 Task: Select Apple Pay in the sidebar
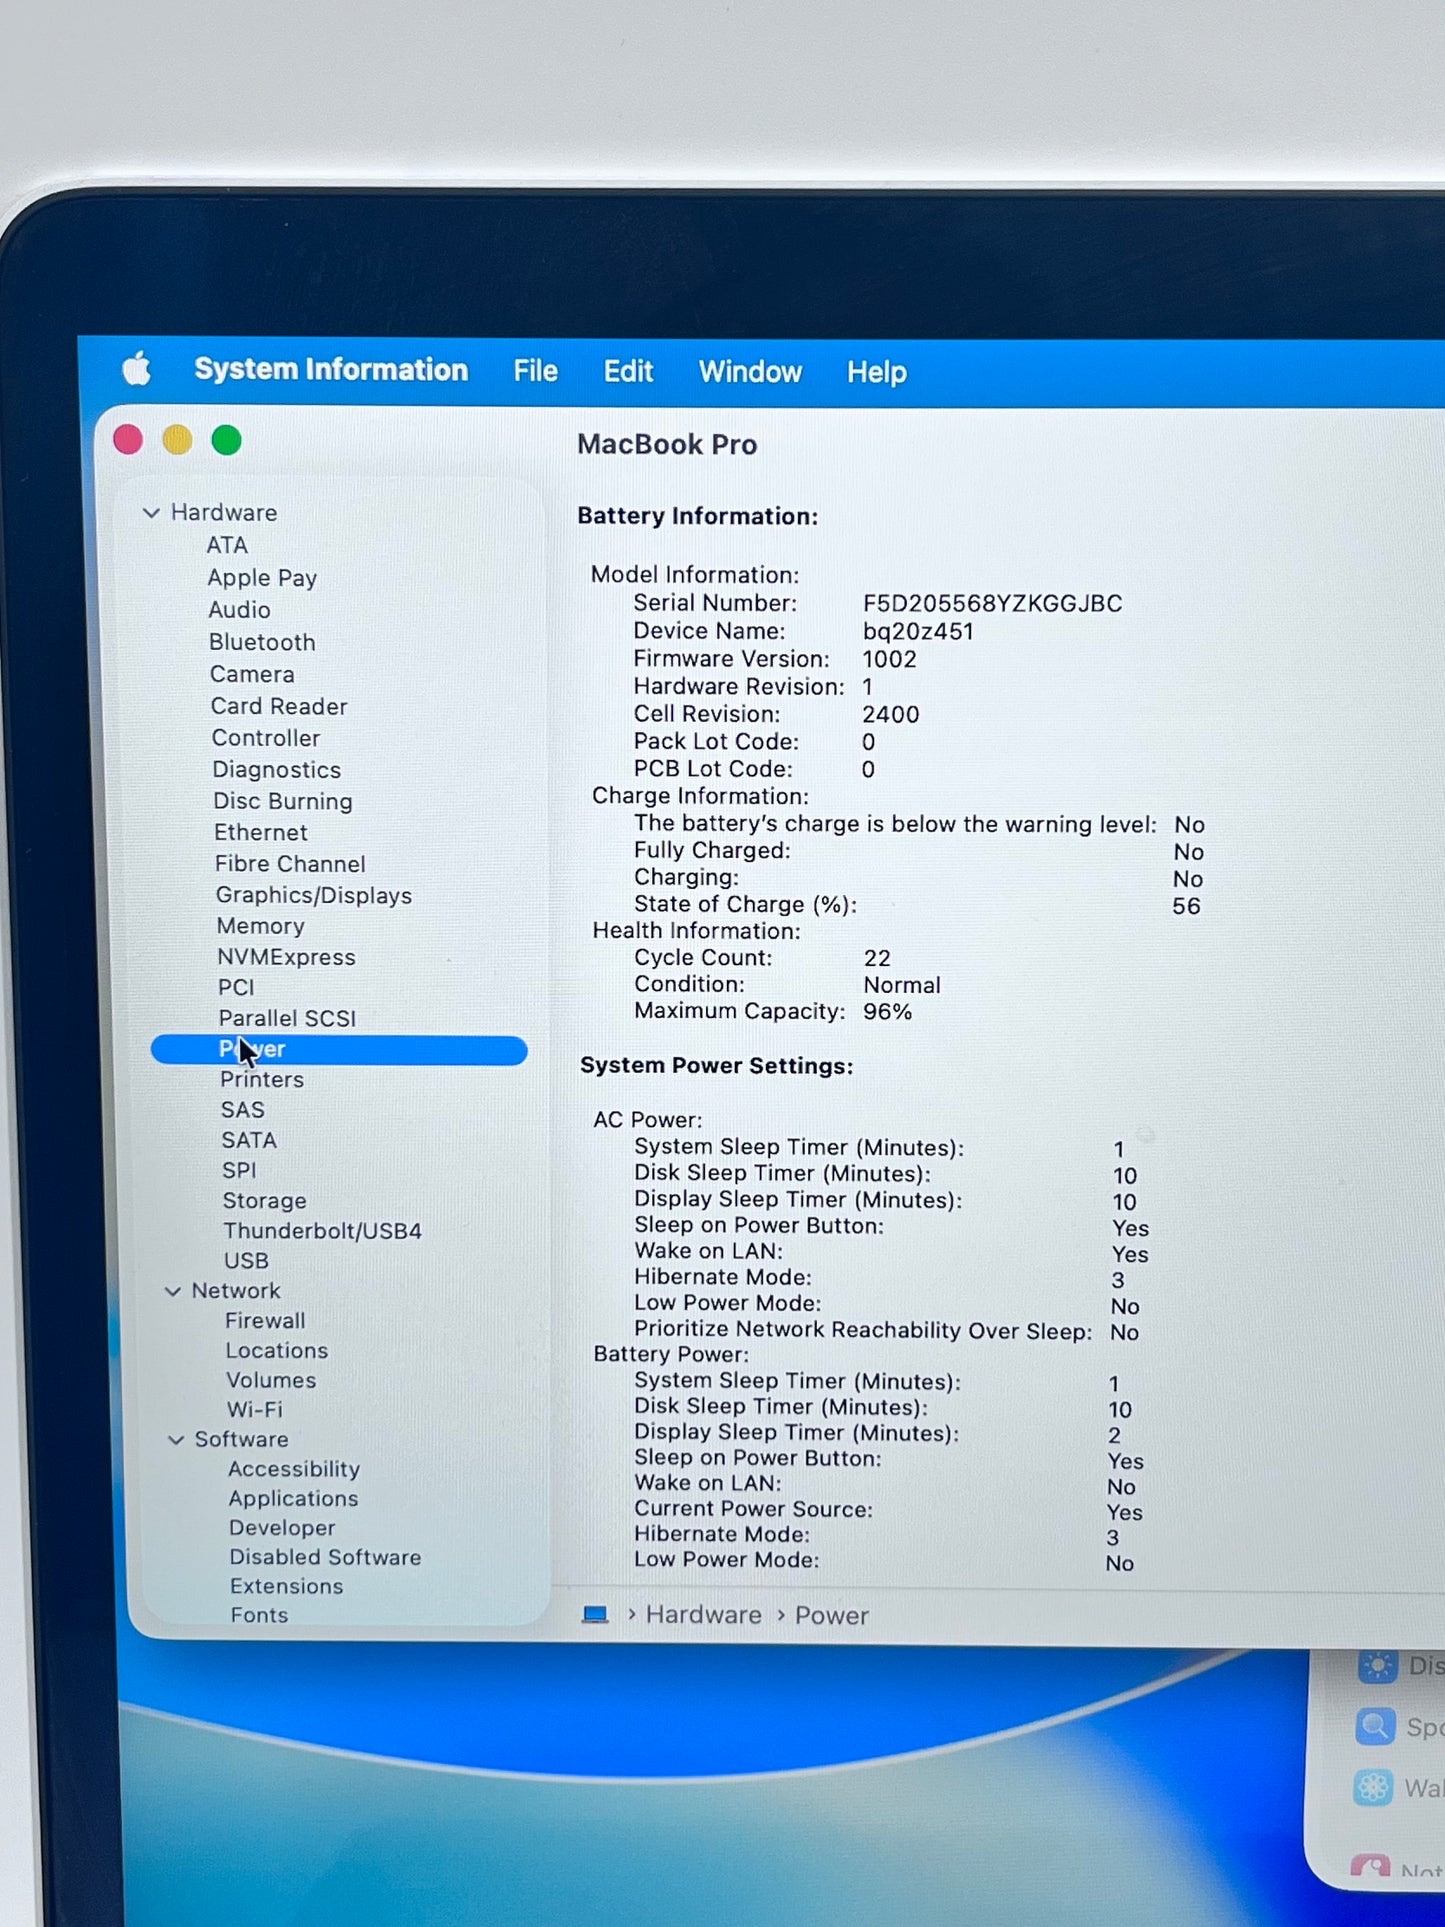262,578
